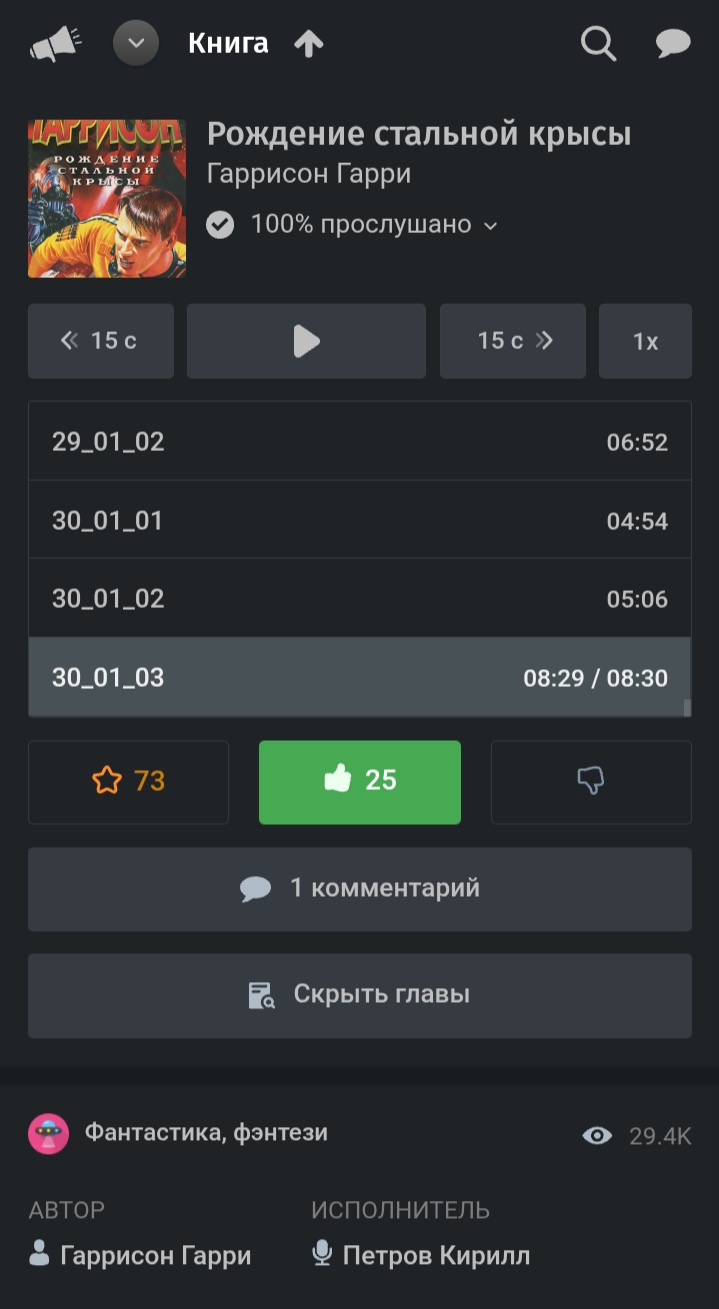Toggle the thumbs-up like button
719x1309 pixels.
[x=360, y=782]
